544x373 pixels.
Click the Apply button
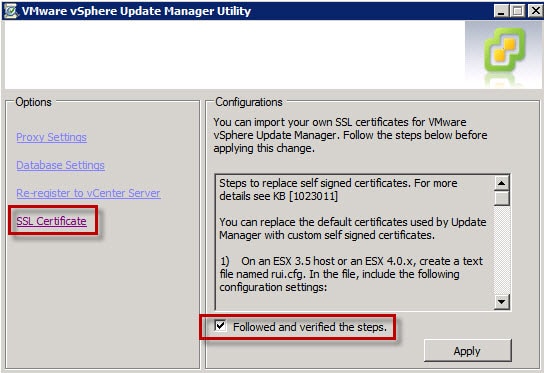pos(467,351)
